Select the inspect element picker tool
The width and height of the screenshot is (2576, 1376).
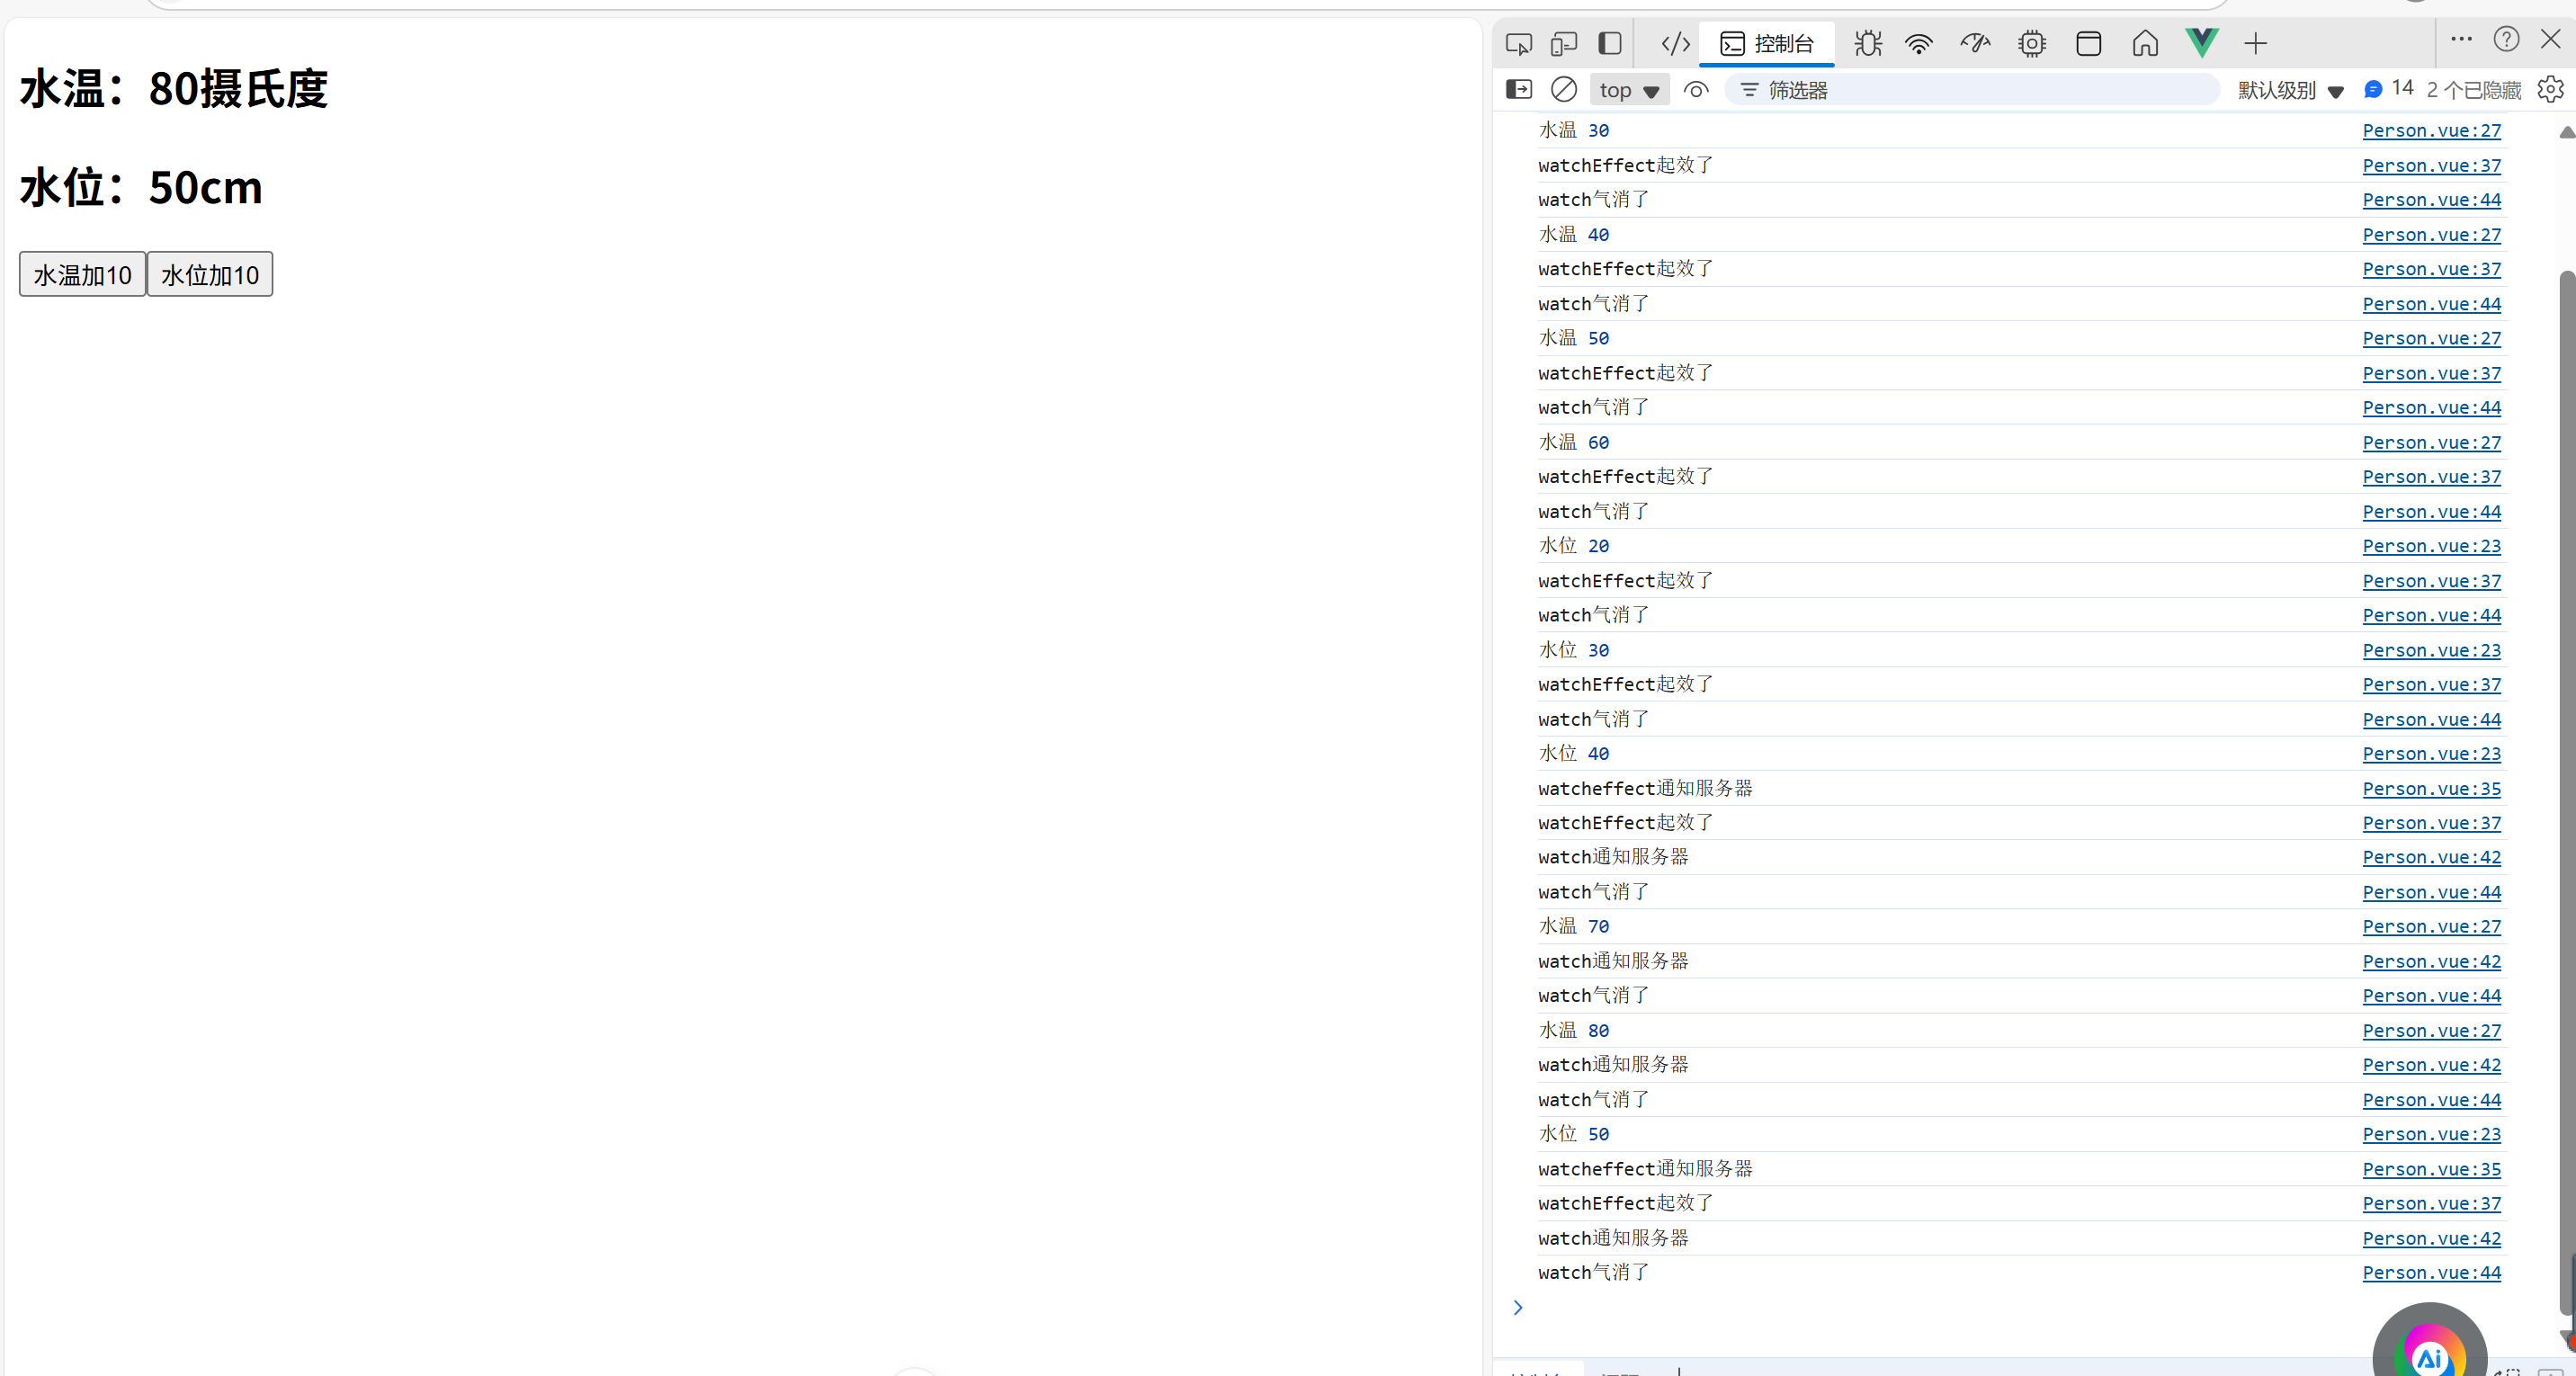[1518, 44]
